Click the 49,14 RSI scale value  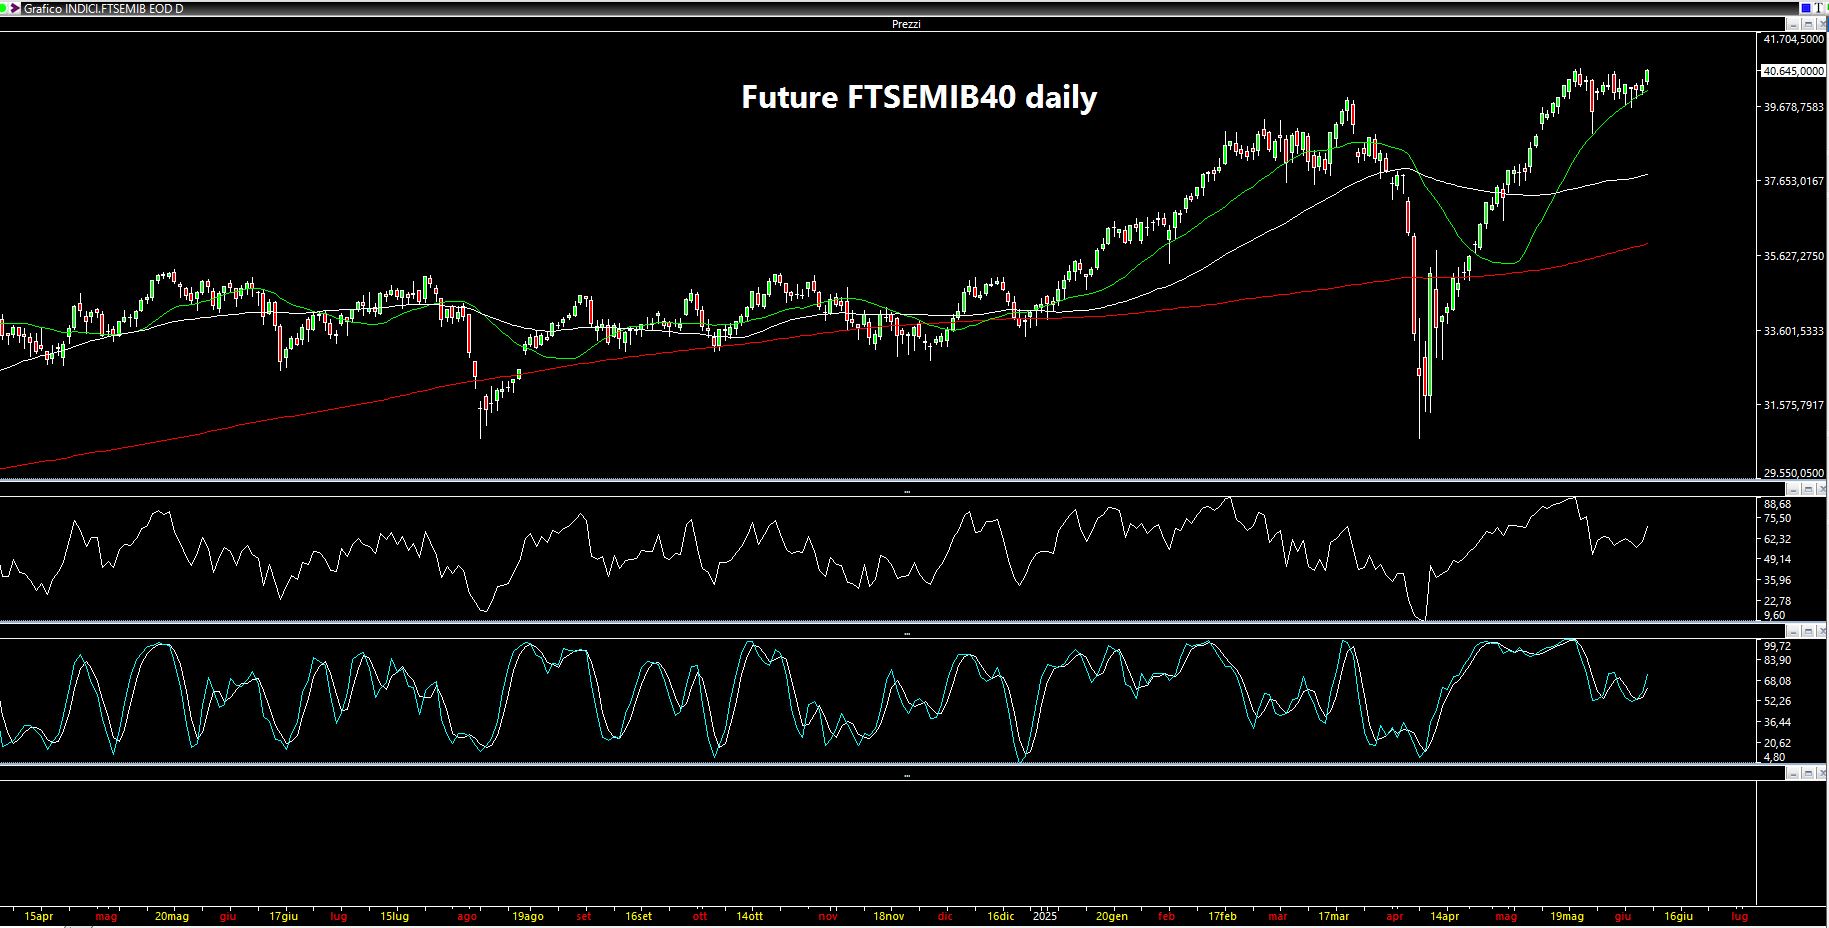1777,559
